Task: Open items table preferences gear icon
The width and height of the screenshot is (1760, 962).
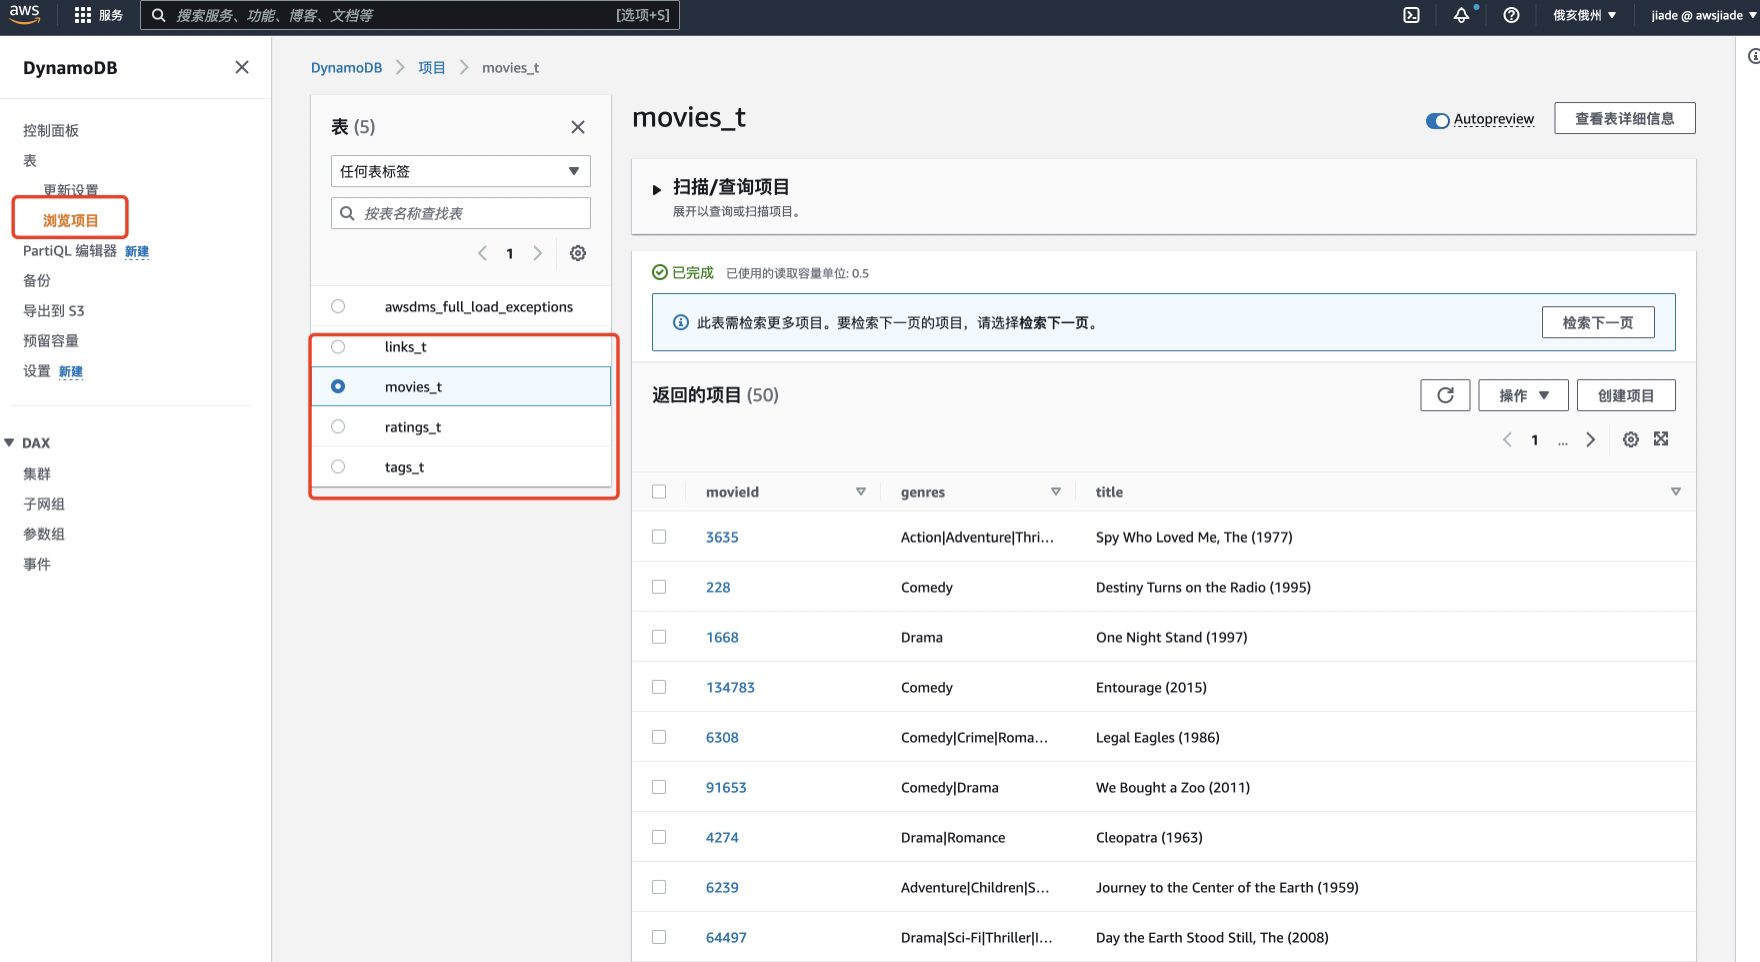Action: [x=1630, y=440]
